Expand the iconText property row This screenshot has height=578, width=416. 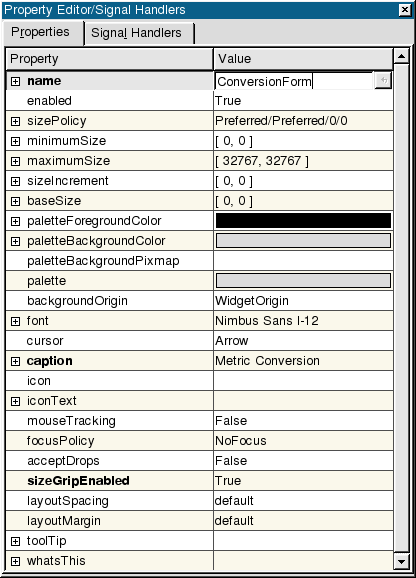(15, 401)
